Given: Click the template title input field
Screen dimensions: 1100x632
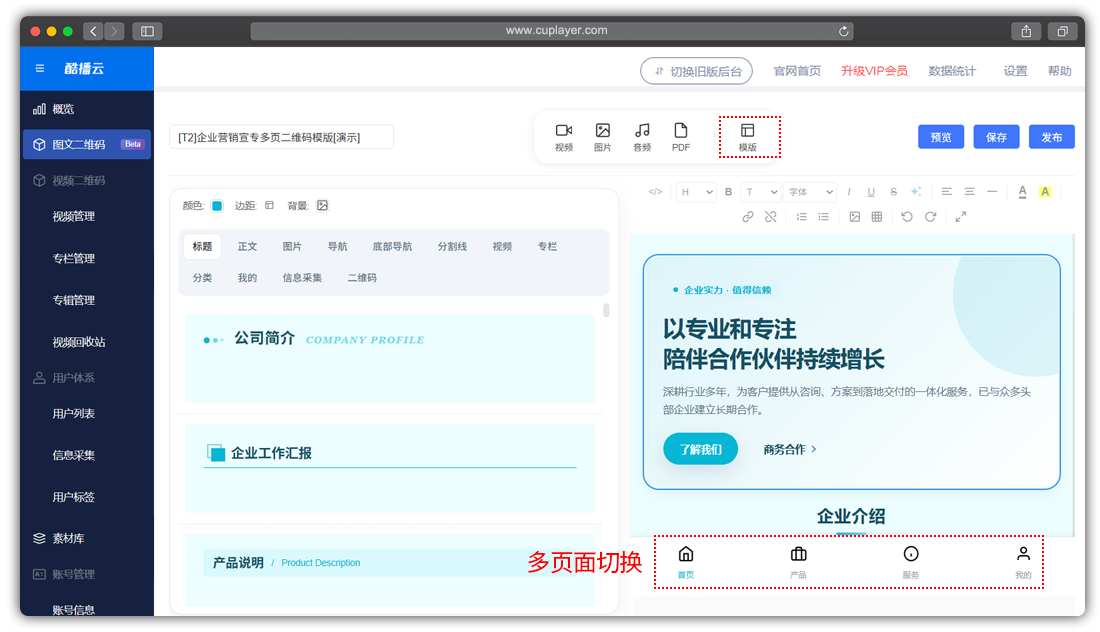Looking at the screenshot, I should tap(281, 137).
